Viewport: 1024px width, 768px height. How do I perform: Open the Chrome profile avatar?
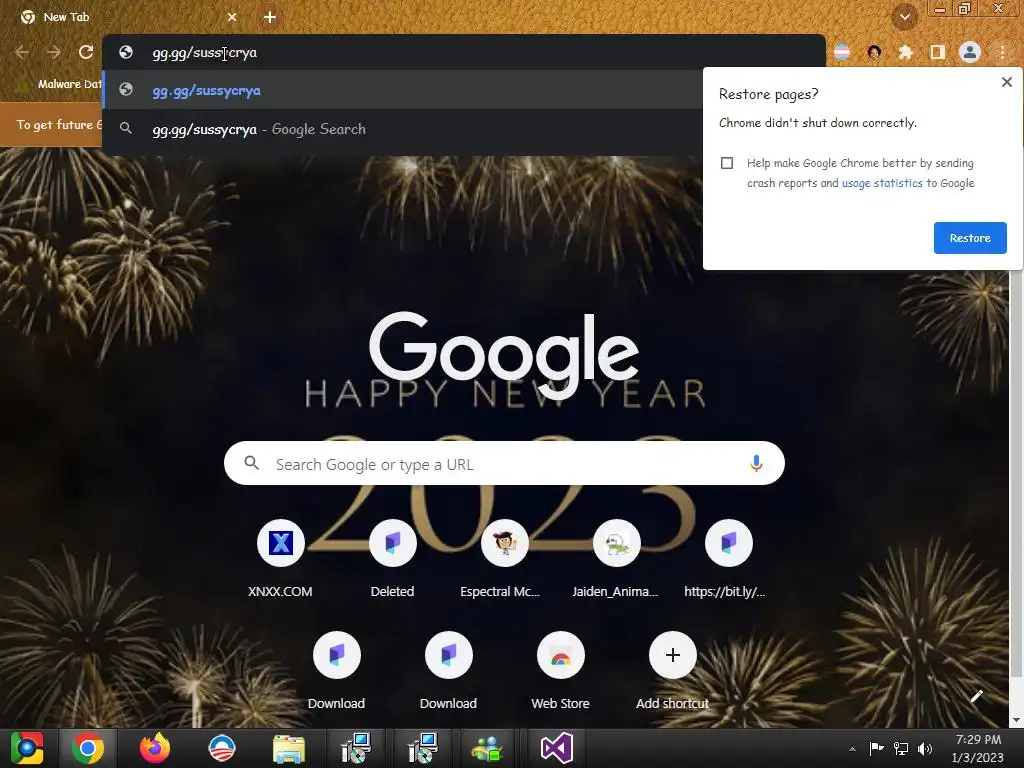pos(970,52)
